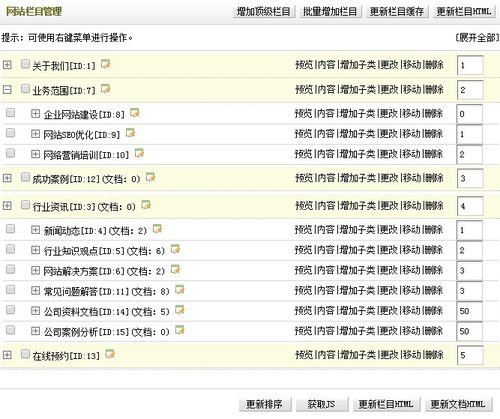Screen dimensions: 500x419
Task: Click the edit note icon beside 关于我们
Action: [106, 63]
